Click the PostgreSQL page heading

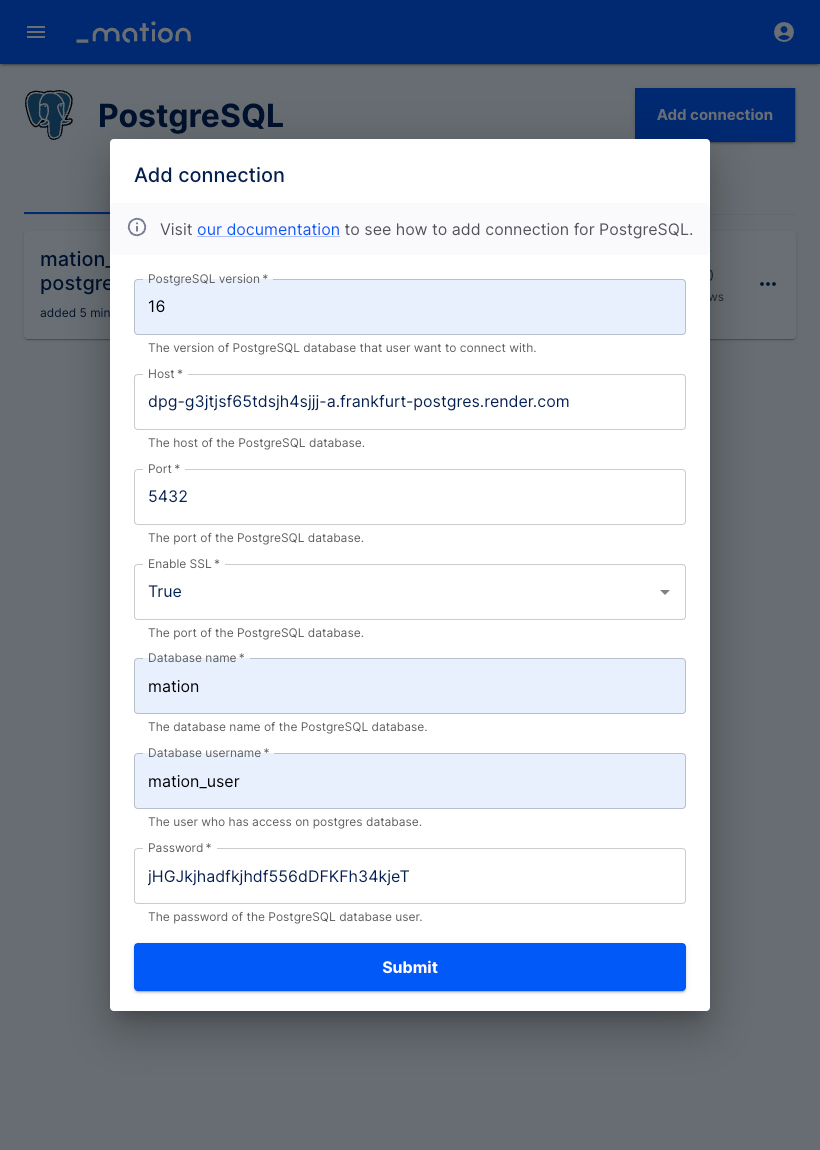(x=191, y=116)
